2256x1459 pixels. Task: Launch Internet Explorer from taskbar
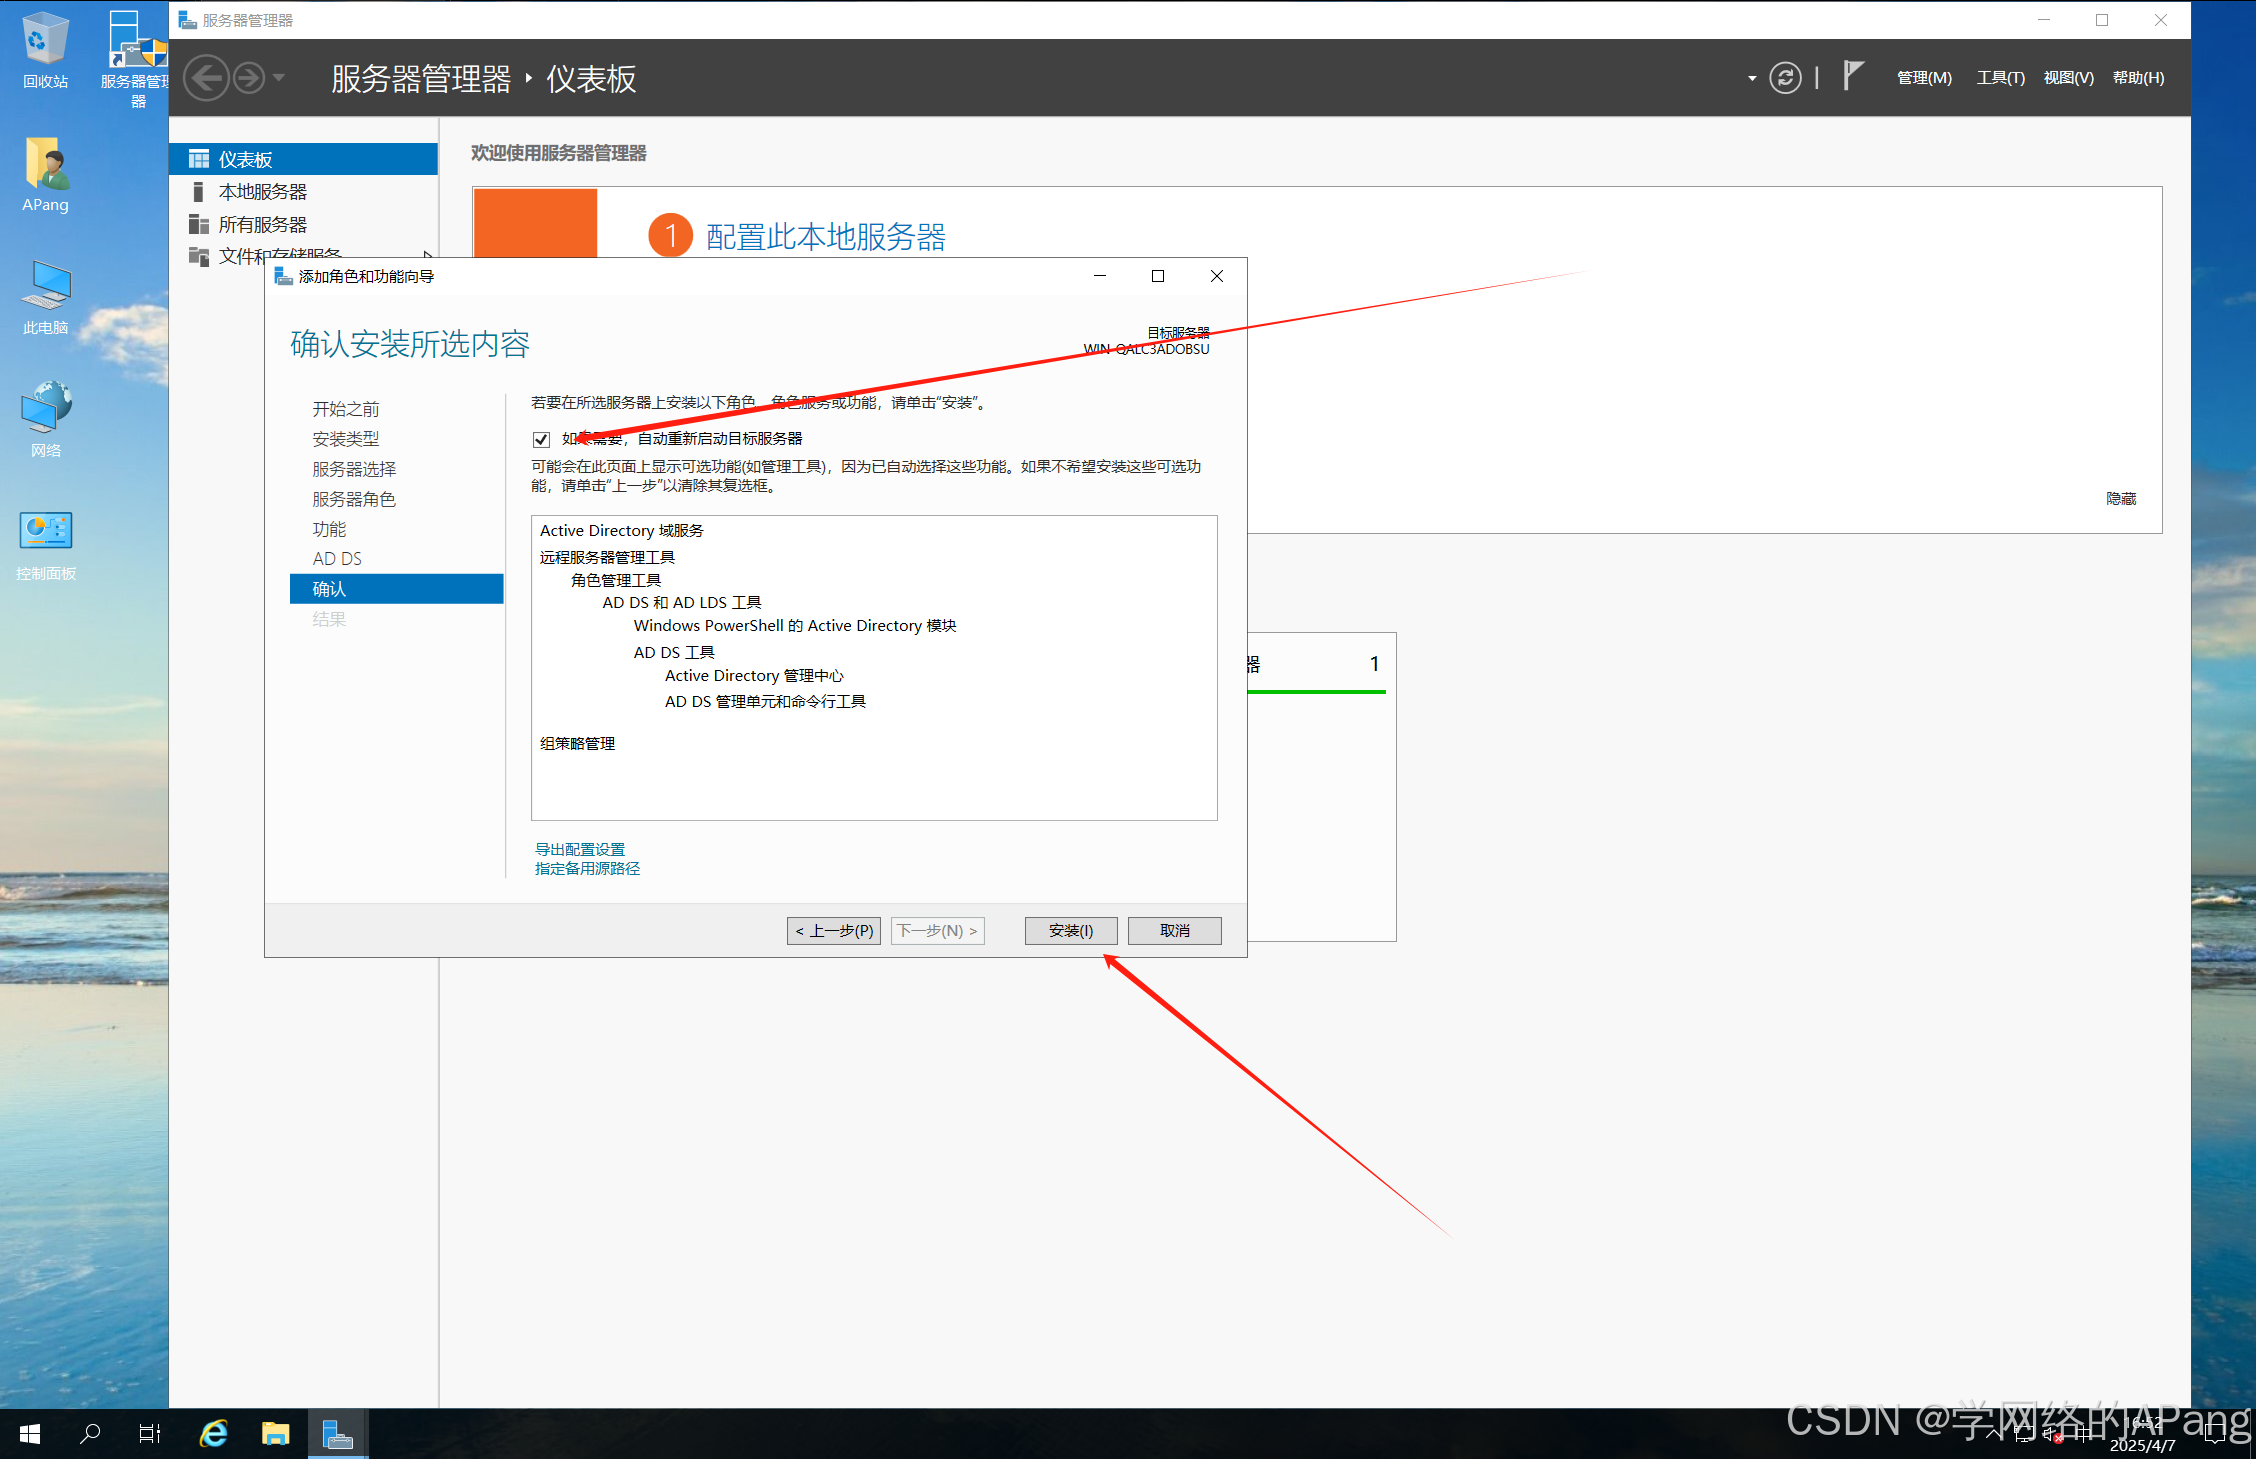click(214, 1434)
